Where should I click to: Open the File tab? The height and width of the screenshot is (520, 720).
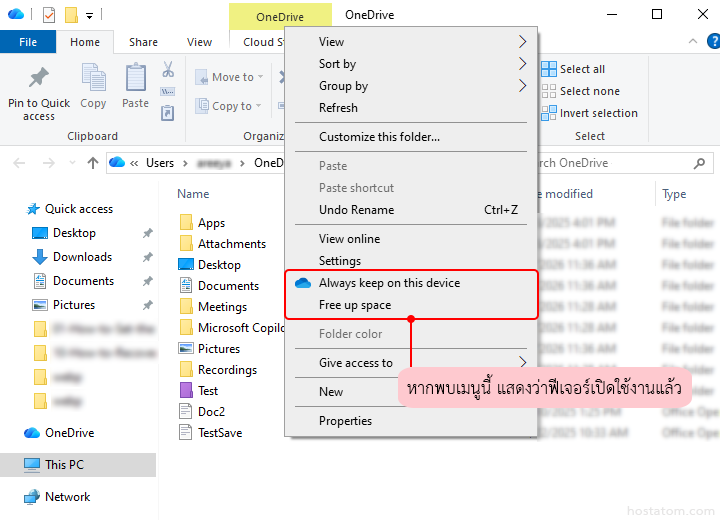pyautogui.click(x=28, y=42)
